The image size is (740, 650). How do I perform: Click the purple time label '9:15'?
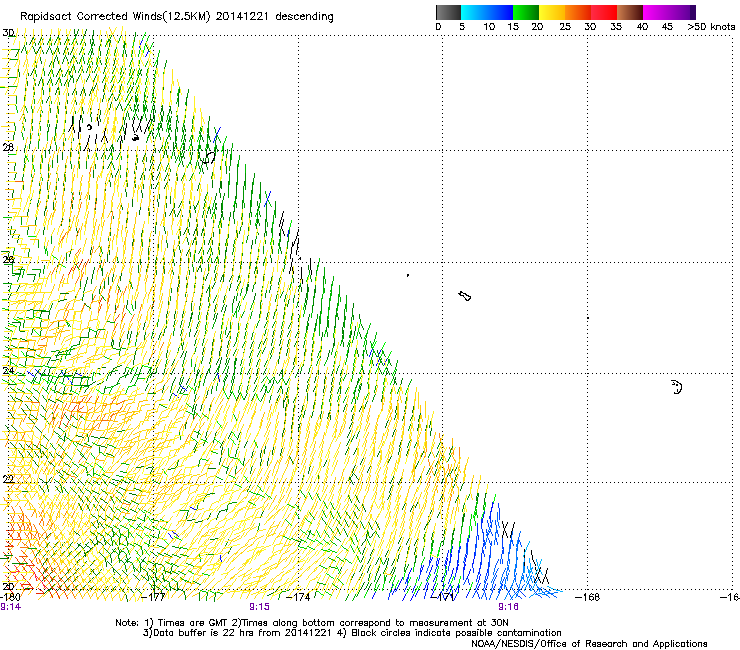[260, 607]
